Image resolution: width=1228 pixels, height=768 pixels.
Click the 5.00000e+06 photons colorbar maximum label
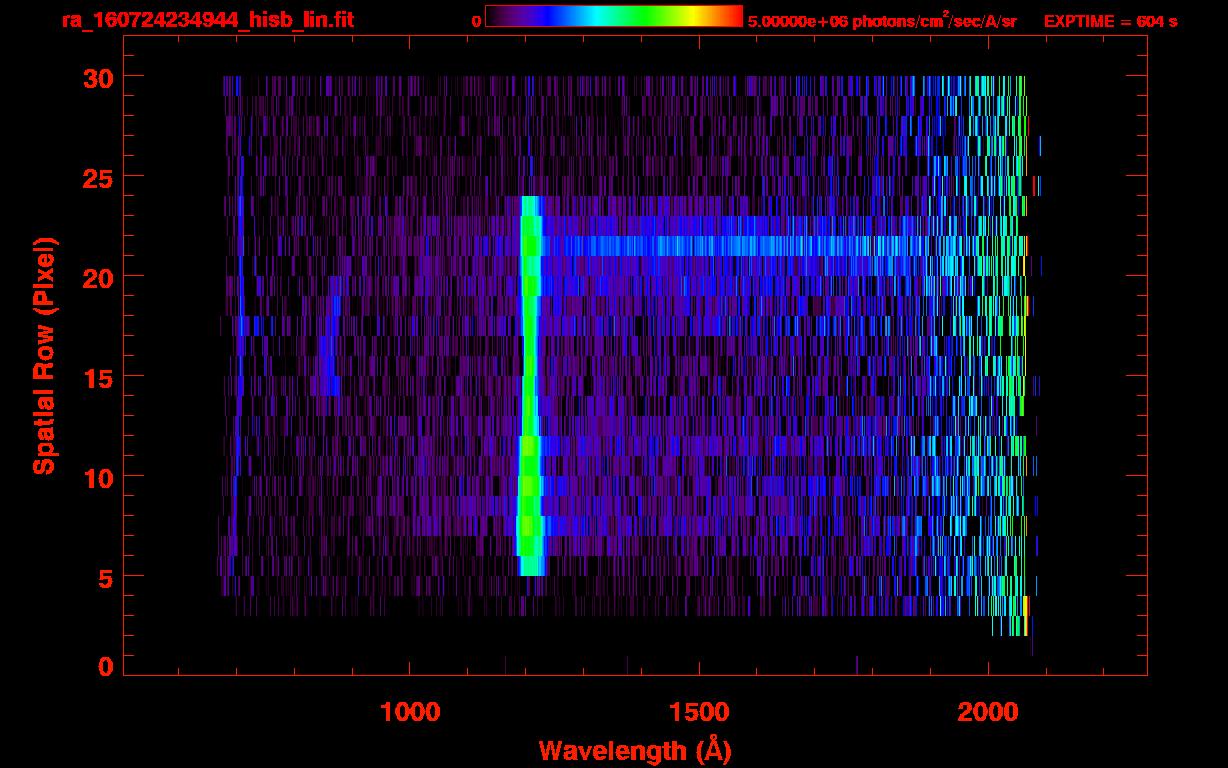[881, 21]
